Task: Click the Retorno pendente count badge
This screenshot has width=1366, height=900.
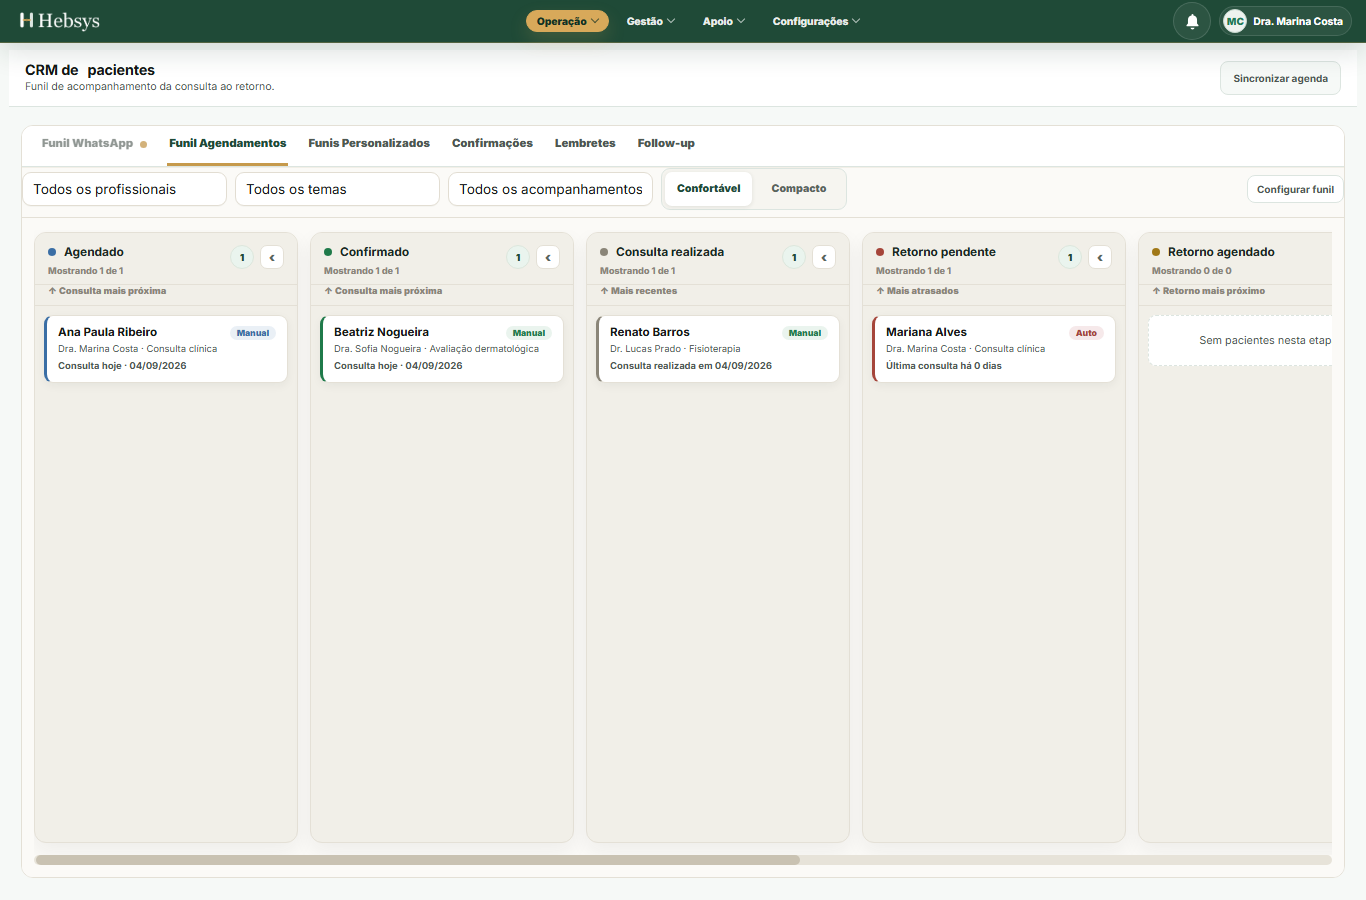Action: [1070, 257]
